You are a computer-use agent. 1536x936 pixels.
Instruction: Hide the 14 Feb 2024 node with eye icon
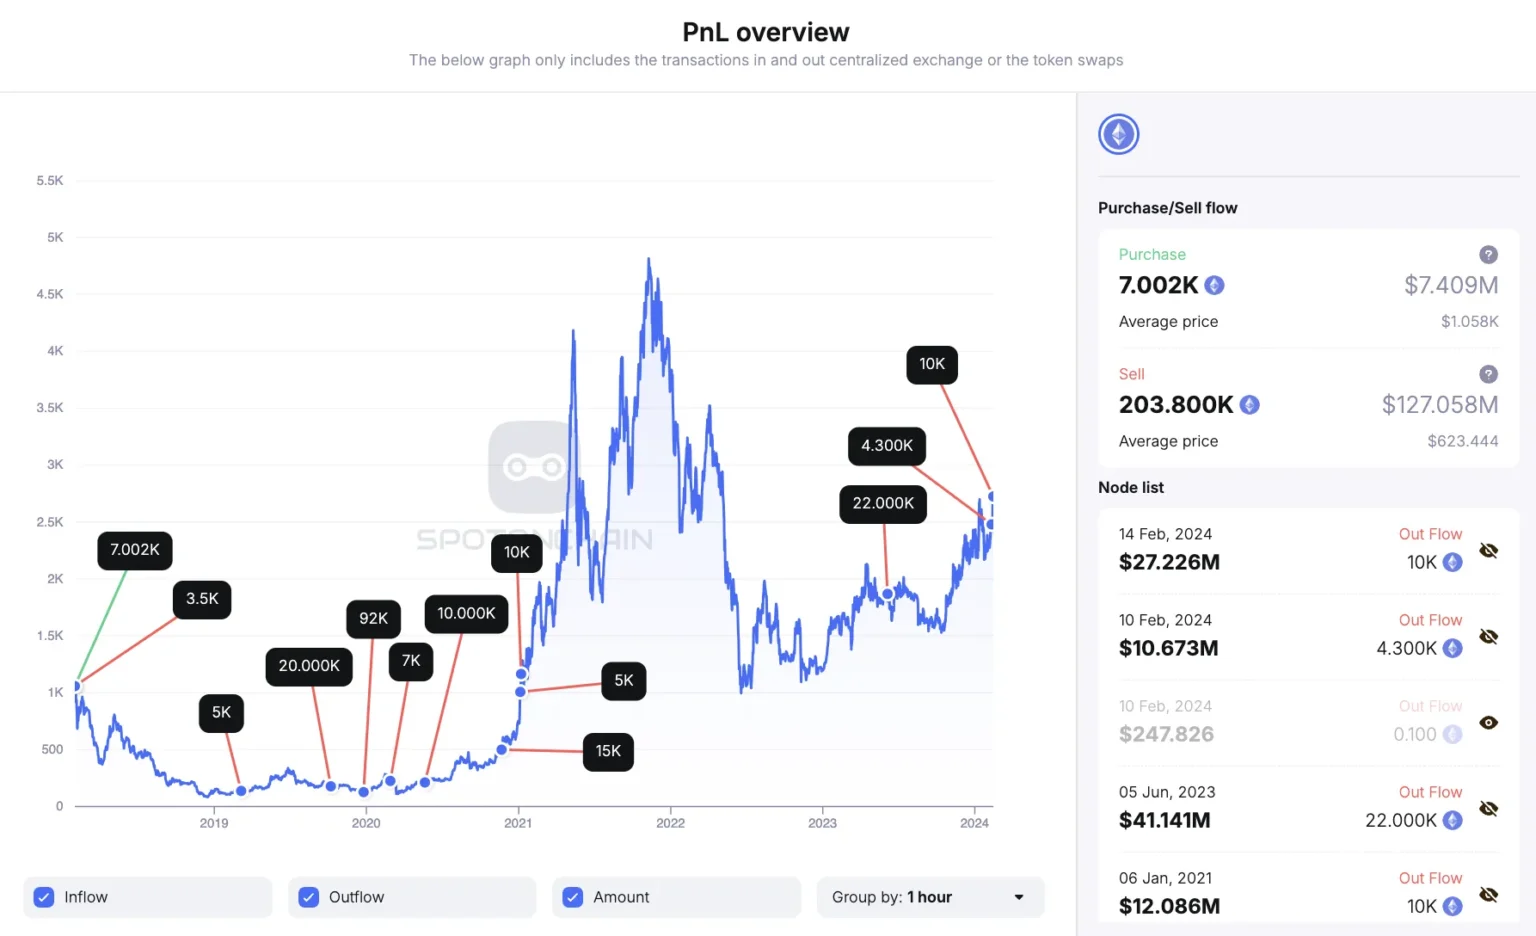1488,550
